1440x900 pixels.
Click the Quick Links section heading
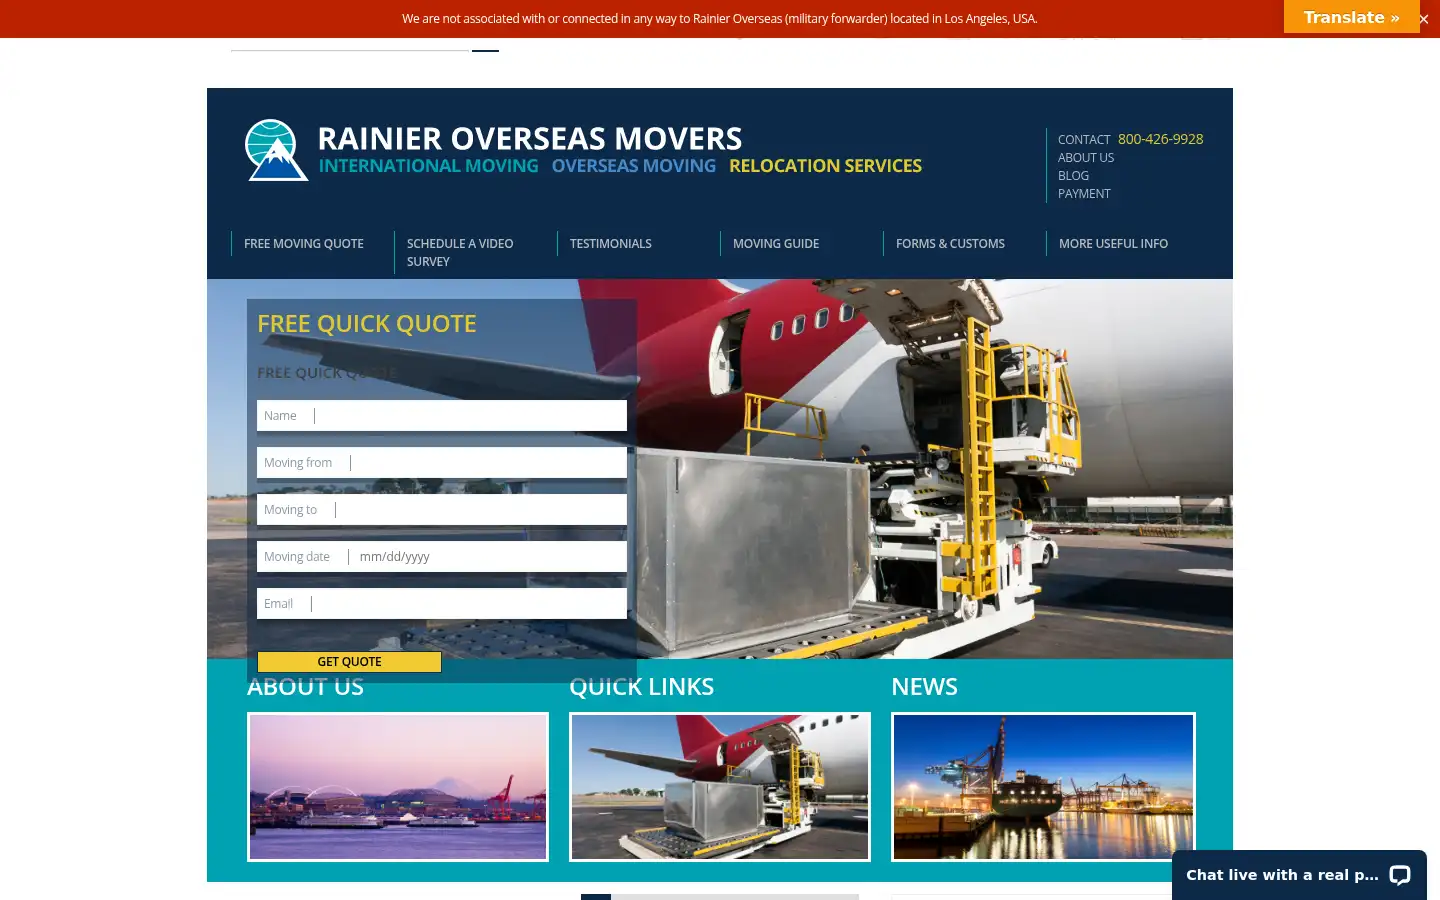point(641,687)
